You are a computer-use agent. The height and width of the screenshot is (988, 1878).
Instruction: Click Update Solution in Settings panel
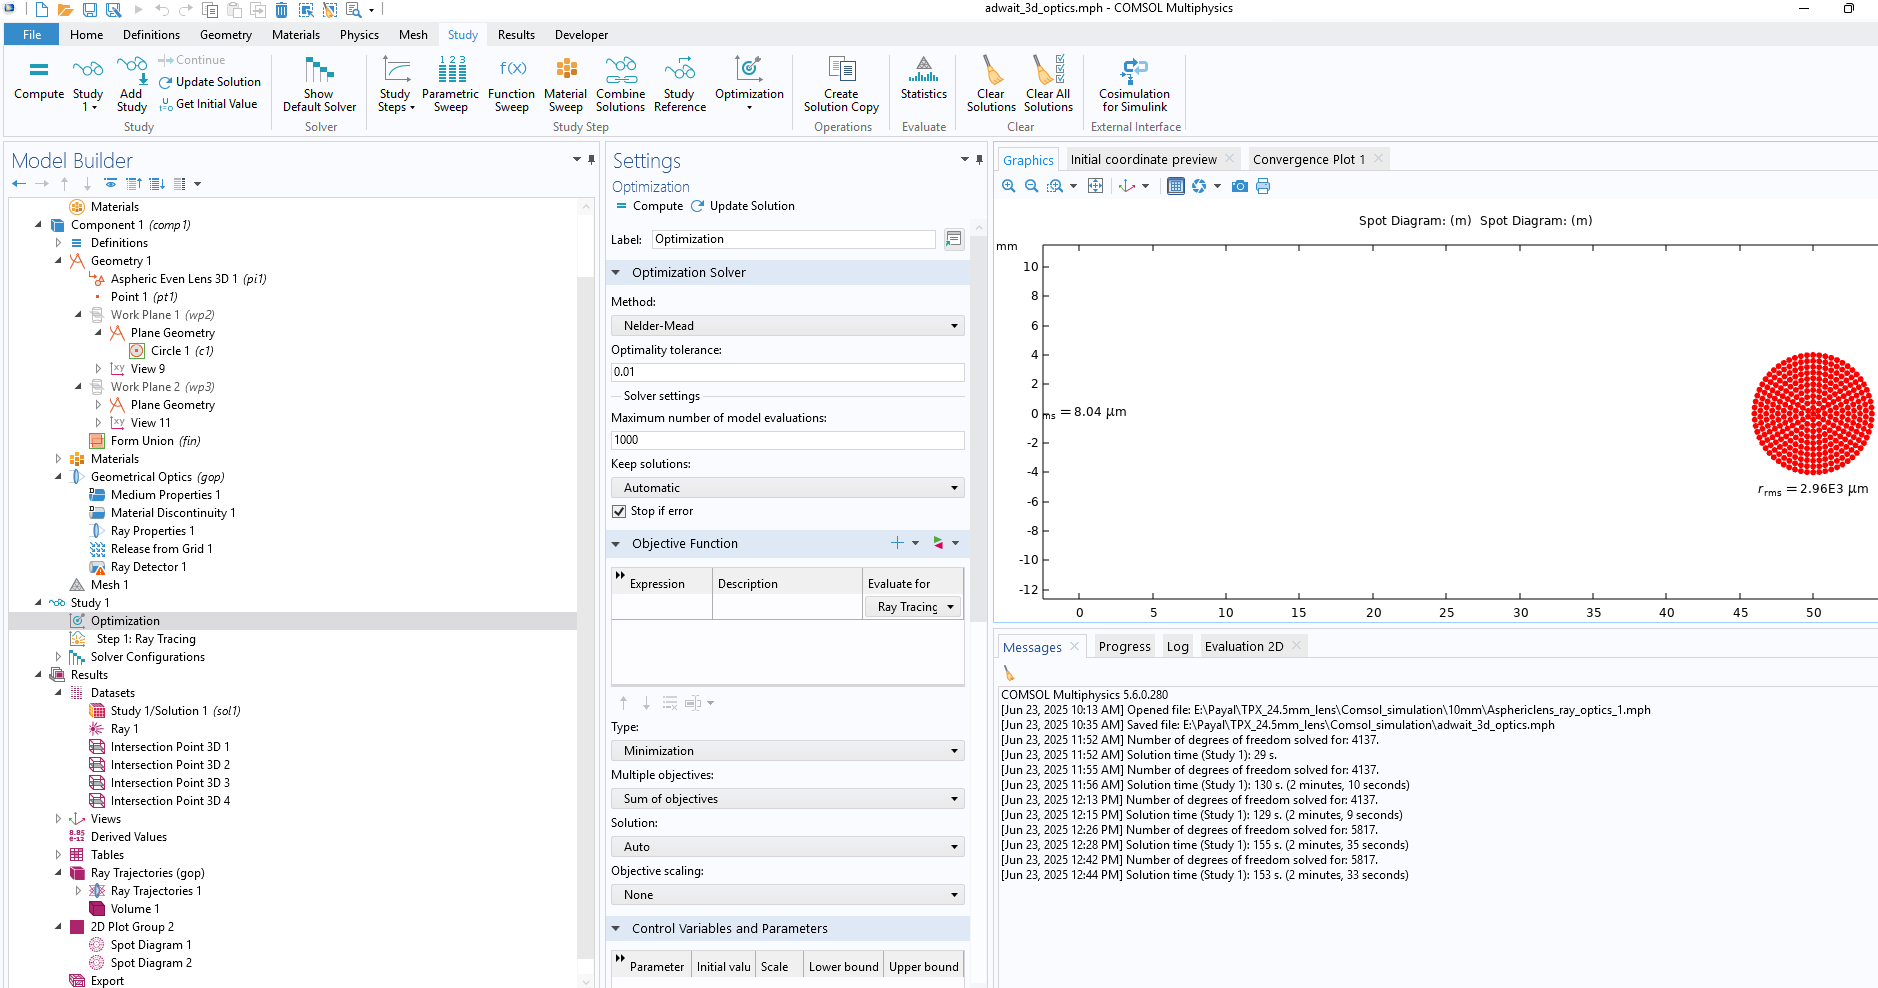coord(743,206)
